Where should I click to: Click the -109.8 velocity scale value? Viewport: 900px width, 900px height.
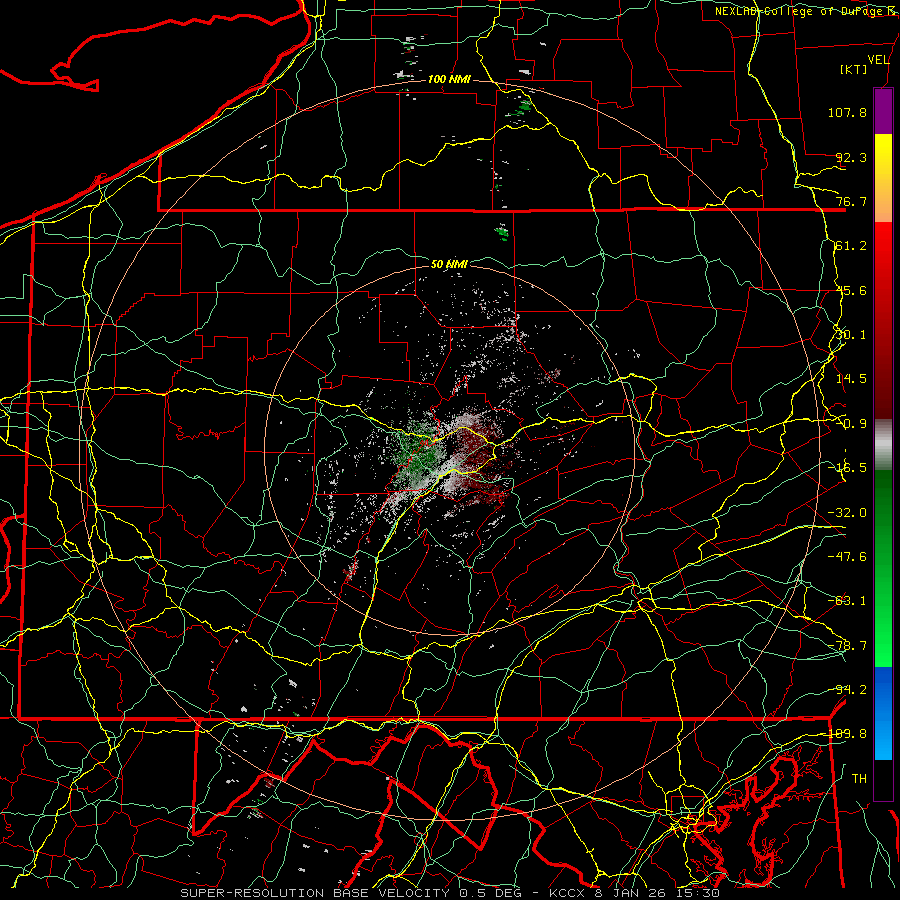pyautogui.click(x=847, y=734)
